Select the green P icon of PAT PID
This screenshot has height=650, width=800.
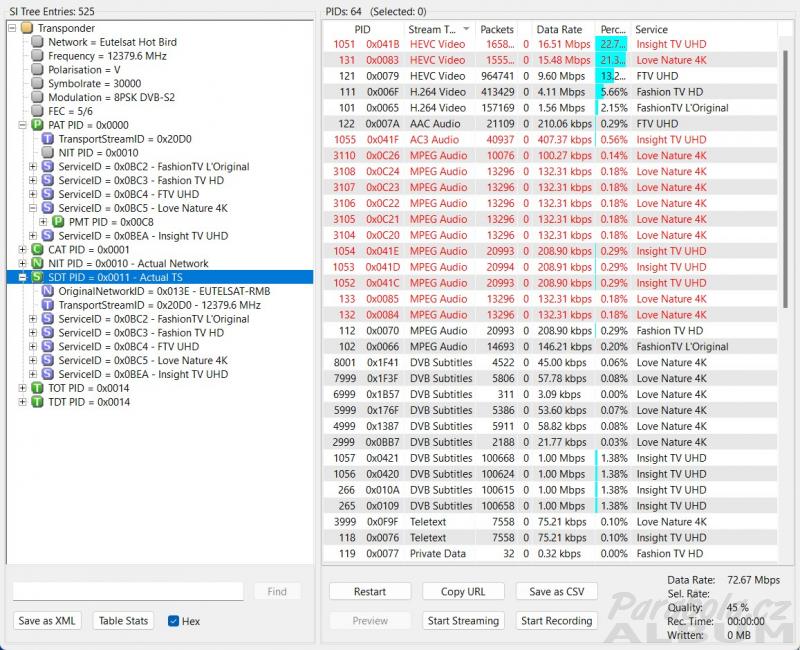[37, 124]
